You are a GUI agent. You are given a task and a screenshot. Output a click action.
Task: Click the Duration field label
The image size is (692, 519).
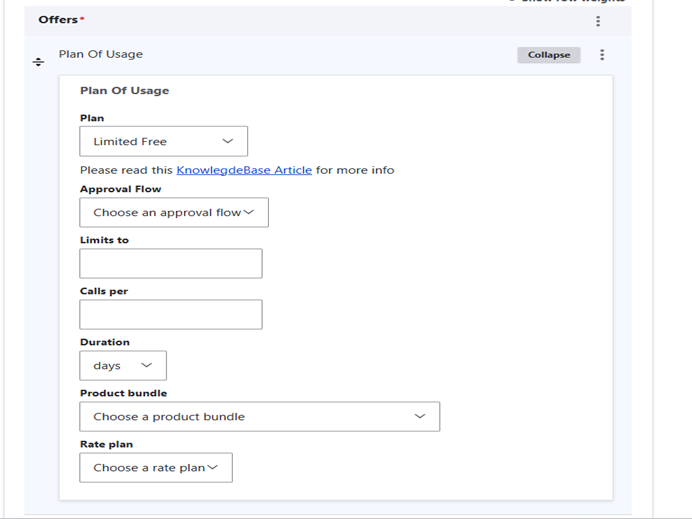click(x=105, y=342)
